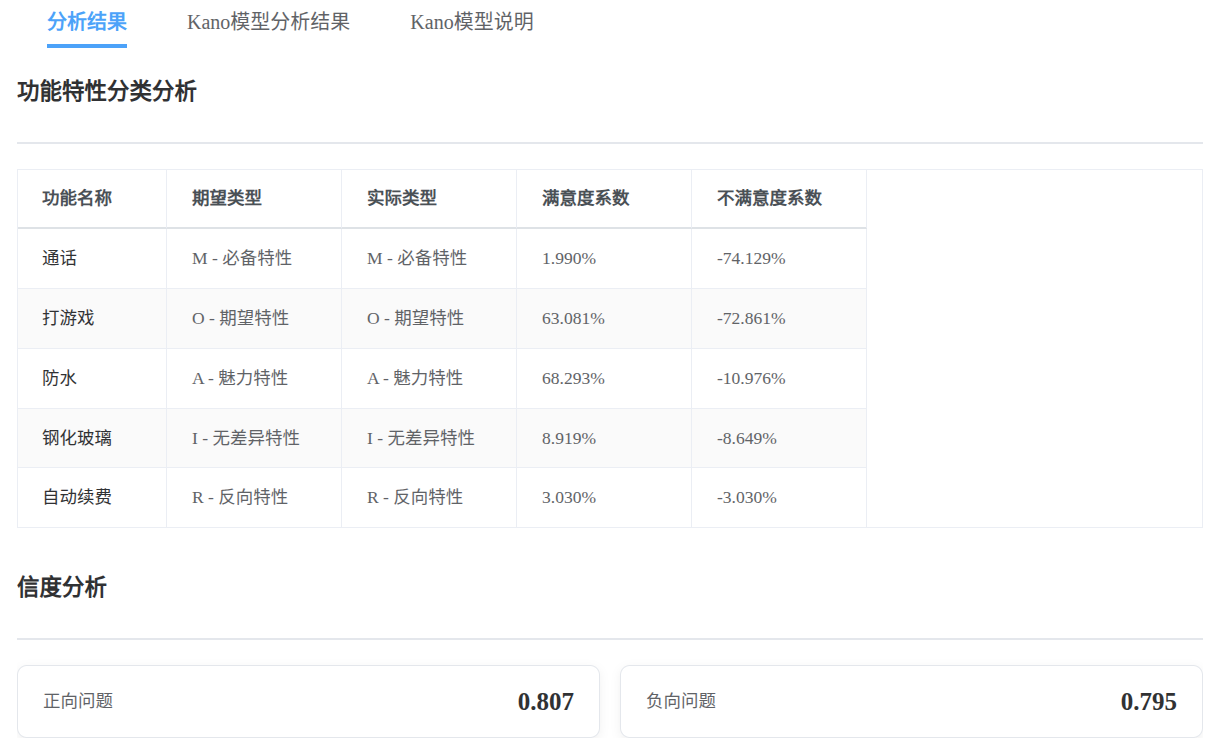The image size is (1214, 752).
Task: Select the 分析结果 tab
Action: [86, 22]
